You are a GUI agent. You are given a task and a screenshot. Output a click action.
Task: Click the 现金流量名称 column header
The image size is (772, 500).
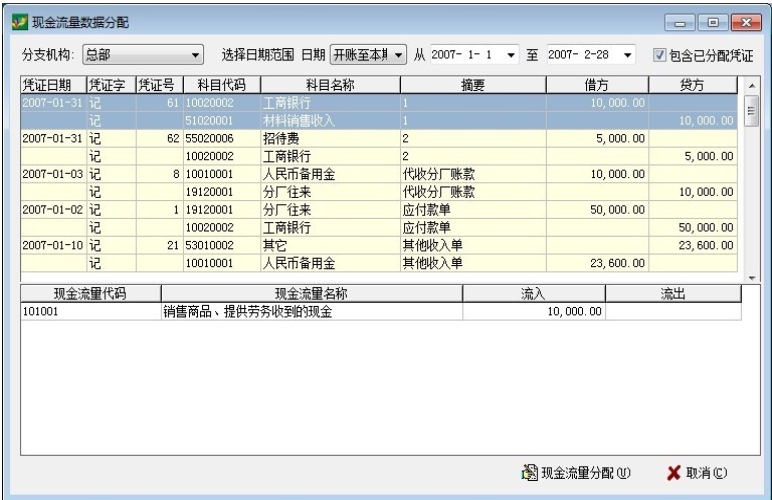(311, 293)
